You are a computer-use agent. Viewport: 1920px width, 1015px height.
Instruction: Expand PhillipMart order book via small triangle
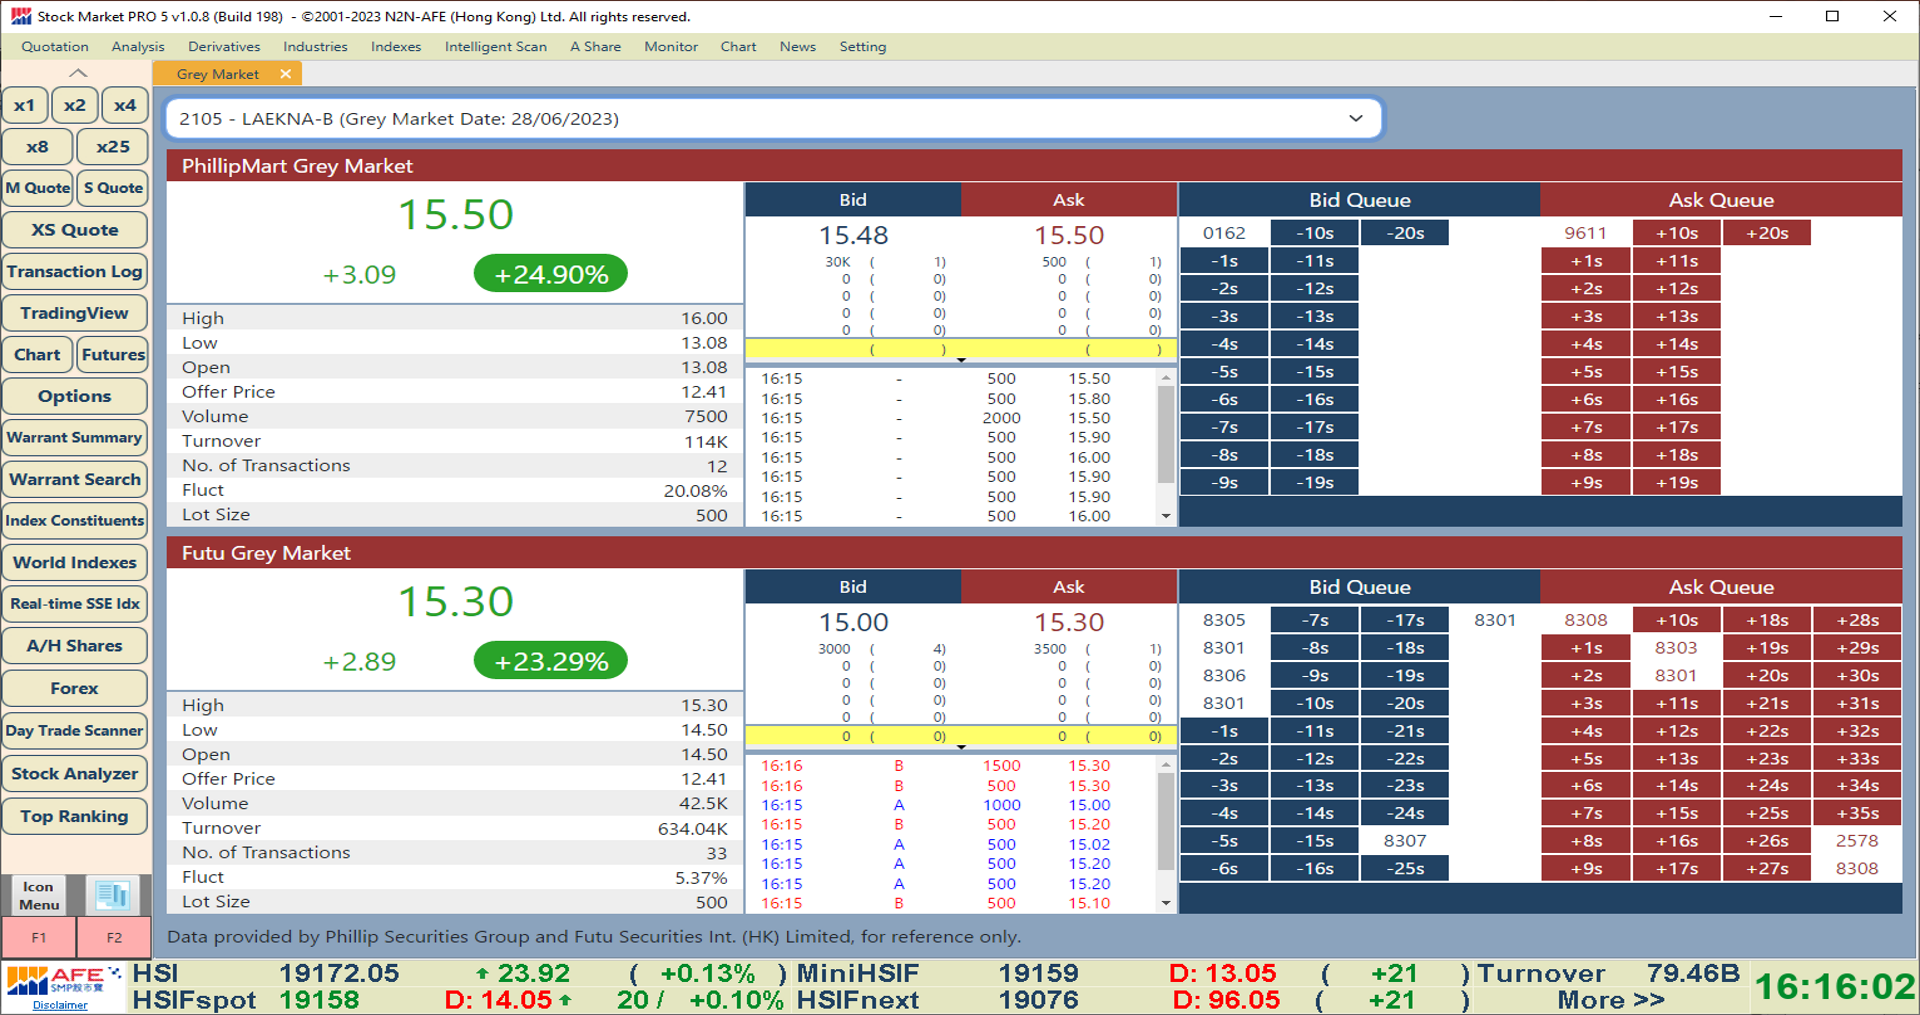(961, 360)
